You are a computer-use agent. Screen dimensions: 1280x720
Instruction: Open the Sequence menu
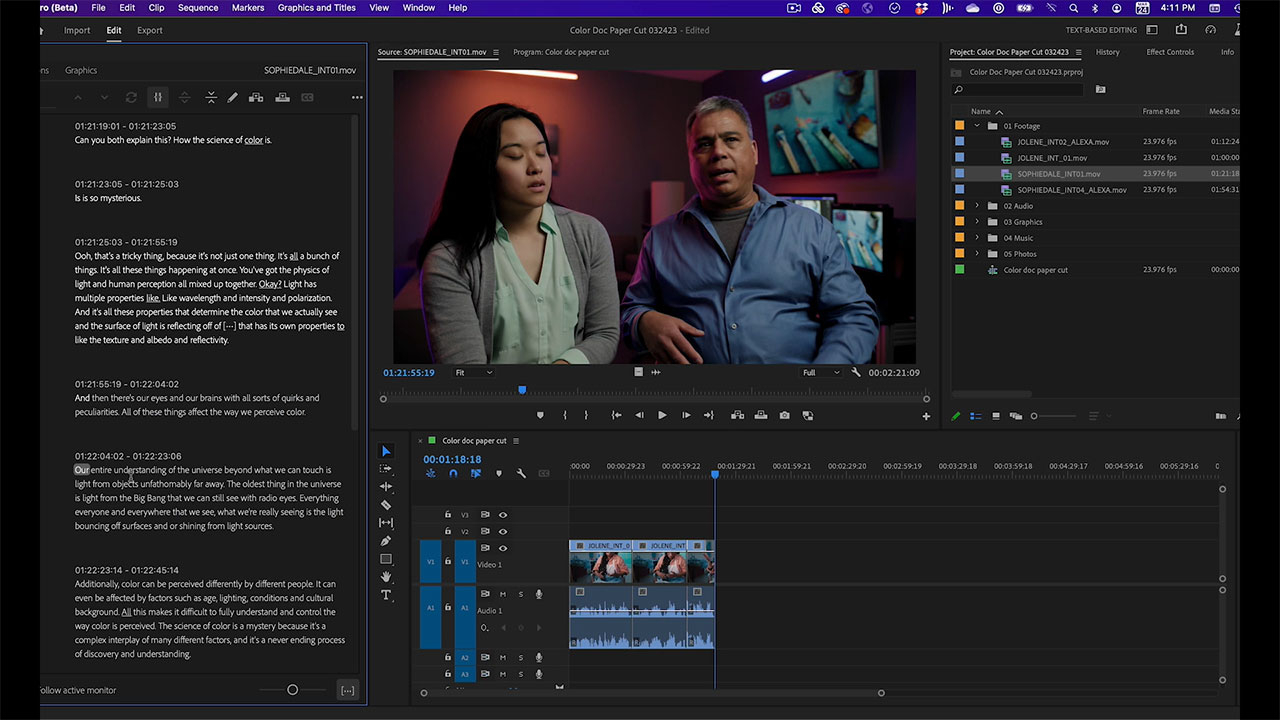coord(198,8)
